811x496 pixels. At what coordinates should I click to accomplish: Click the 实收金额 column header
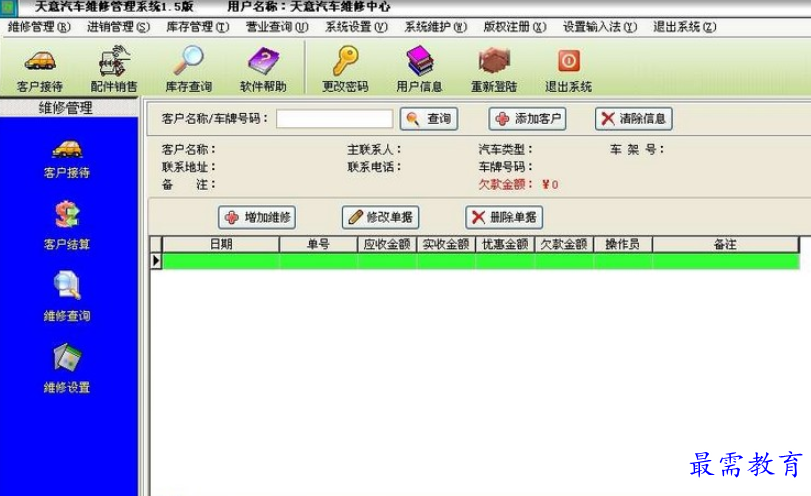[x=446, y=245]
